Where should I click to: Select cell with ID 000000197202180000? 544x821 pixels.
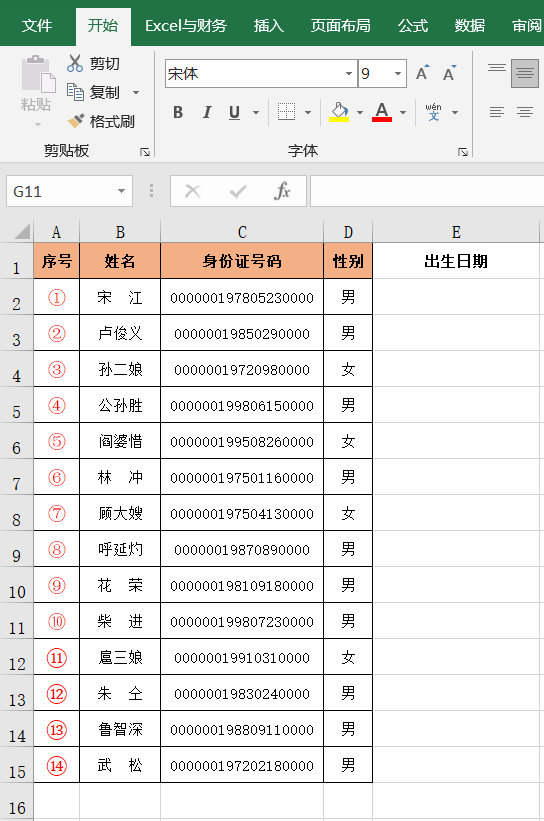click(242, 765)
